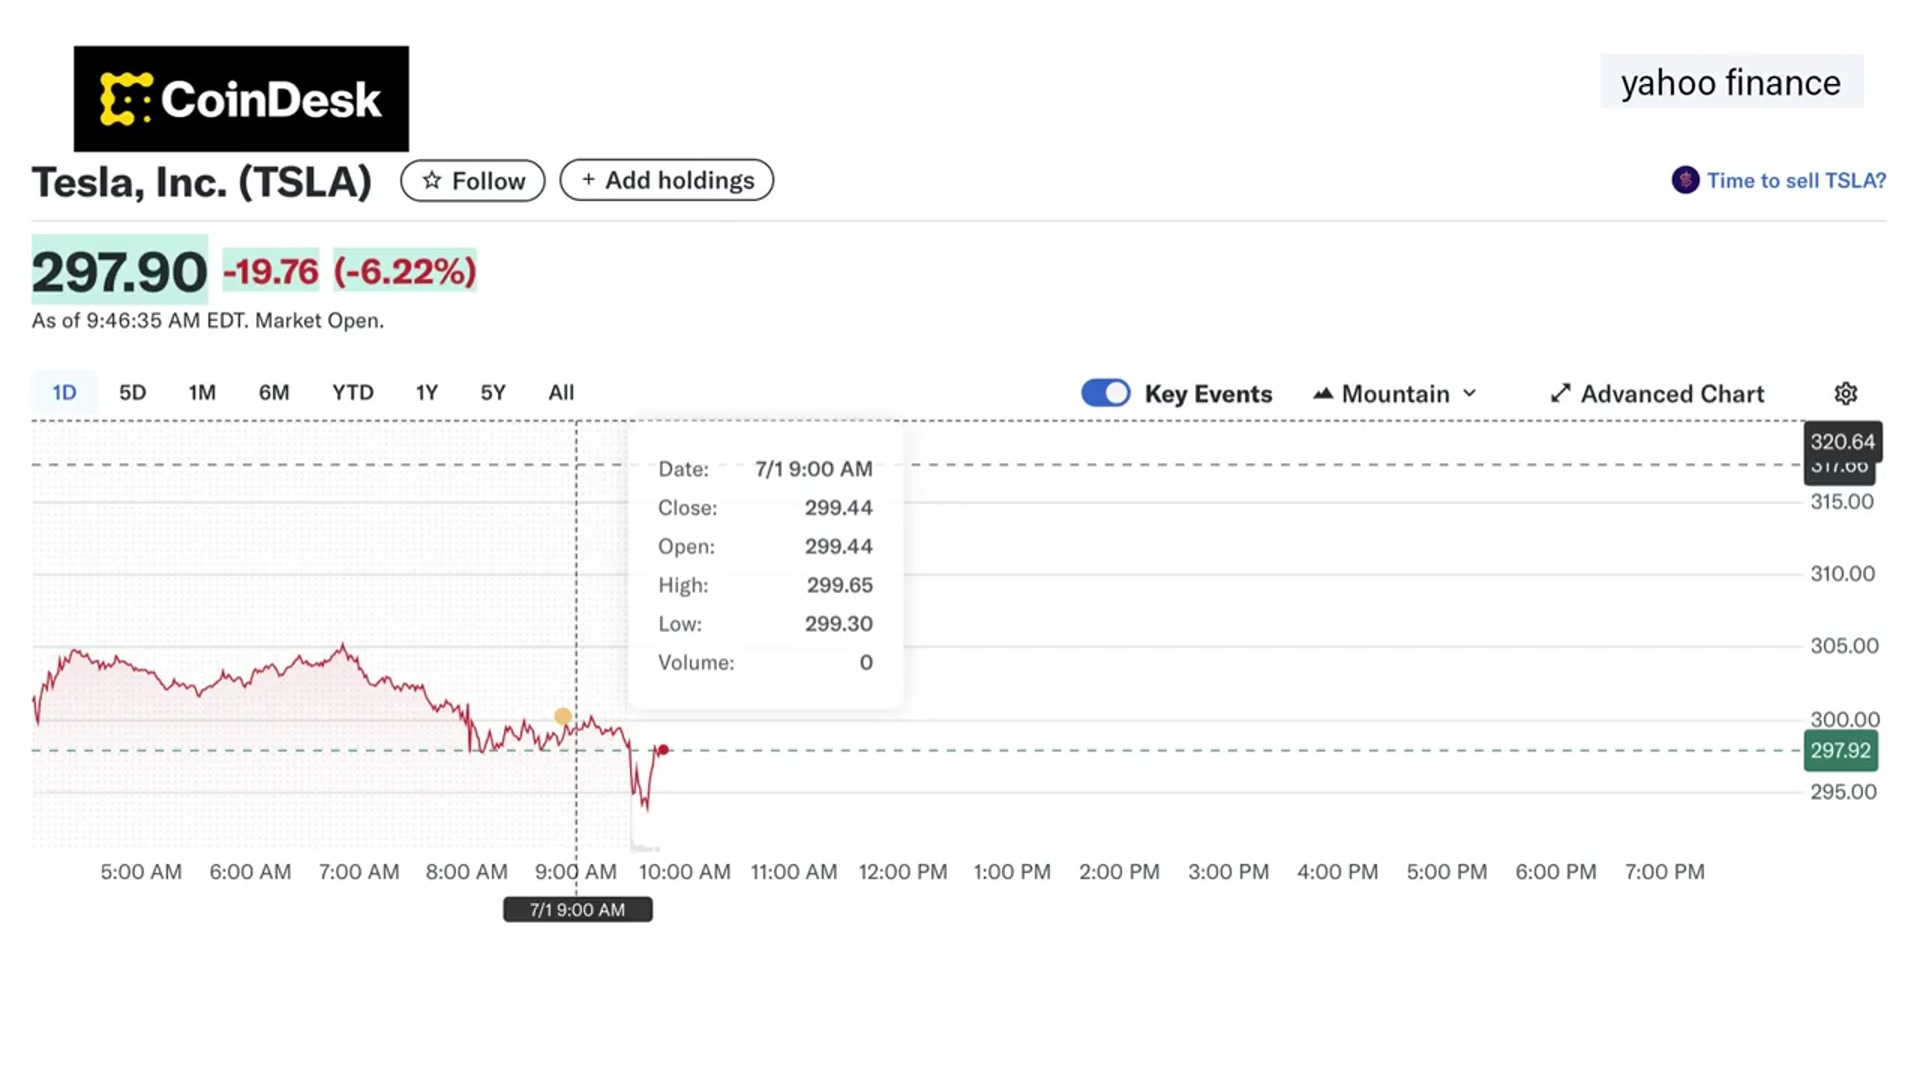Choose the YTD time range
Image resolution: width=1920 pixels, height=1080 pixels.
353,392
